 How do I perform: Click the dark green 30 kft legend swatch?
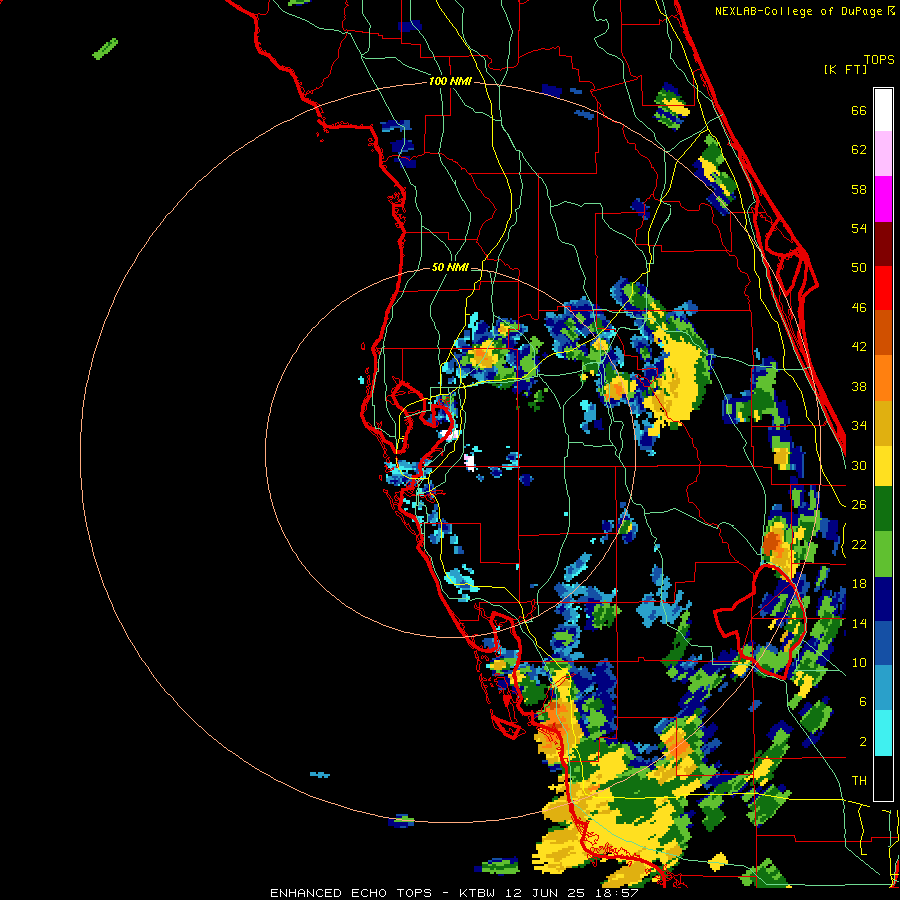tap(883, 509)
